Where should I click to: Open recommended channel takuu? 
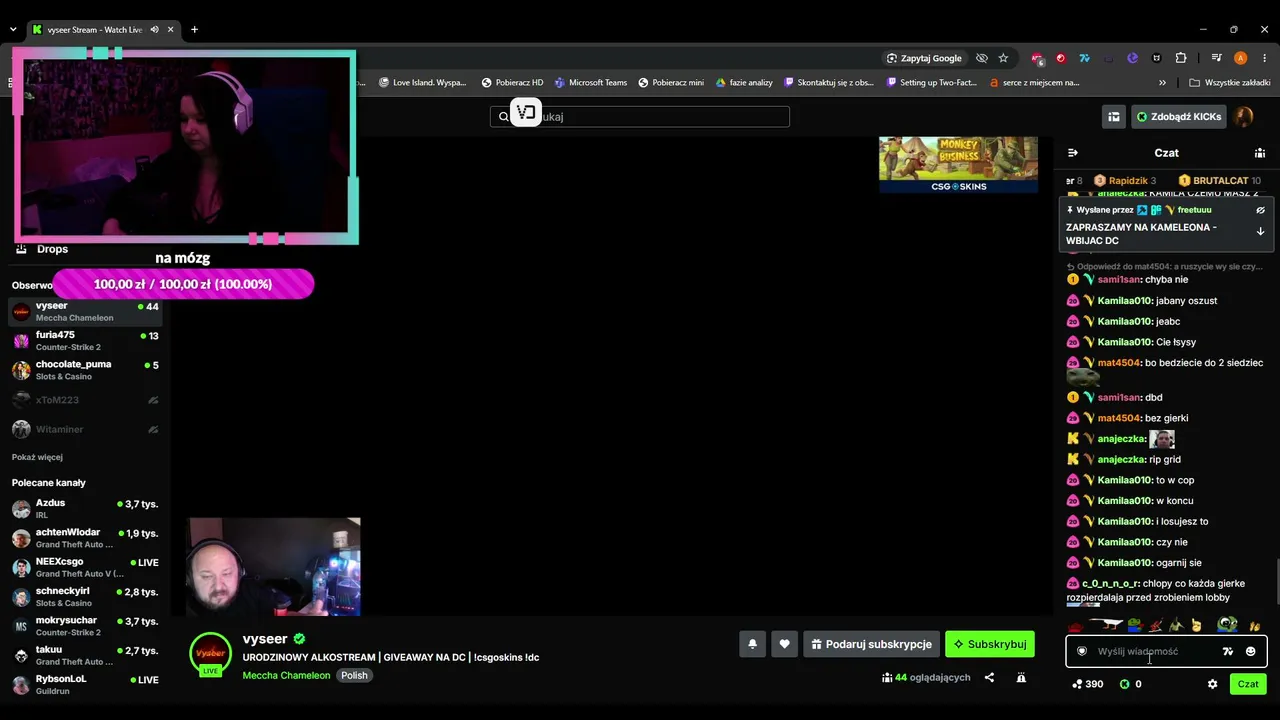click(x=85, y=655)
